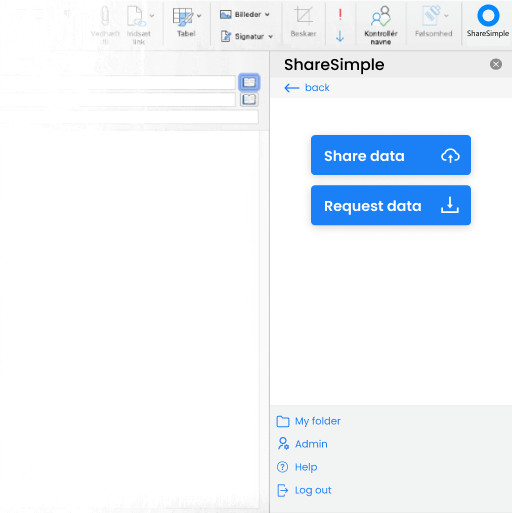Click the subject input field
512x513 pixels.
(129, 117)
